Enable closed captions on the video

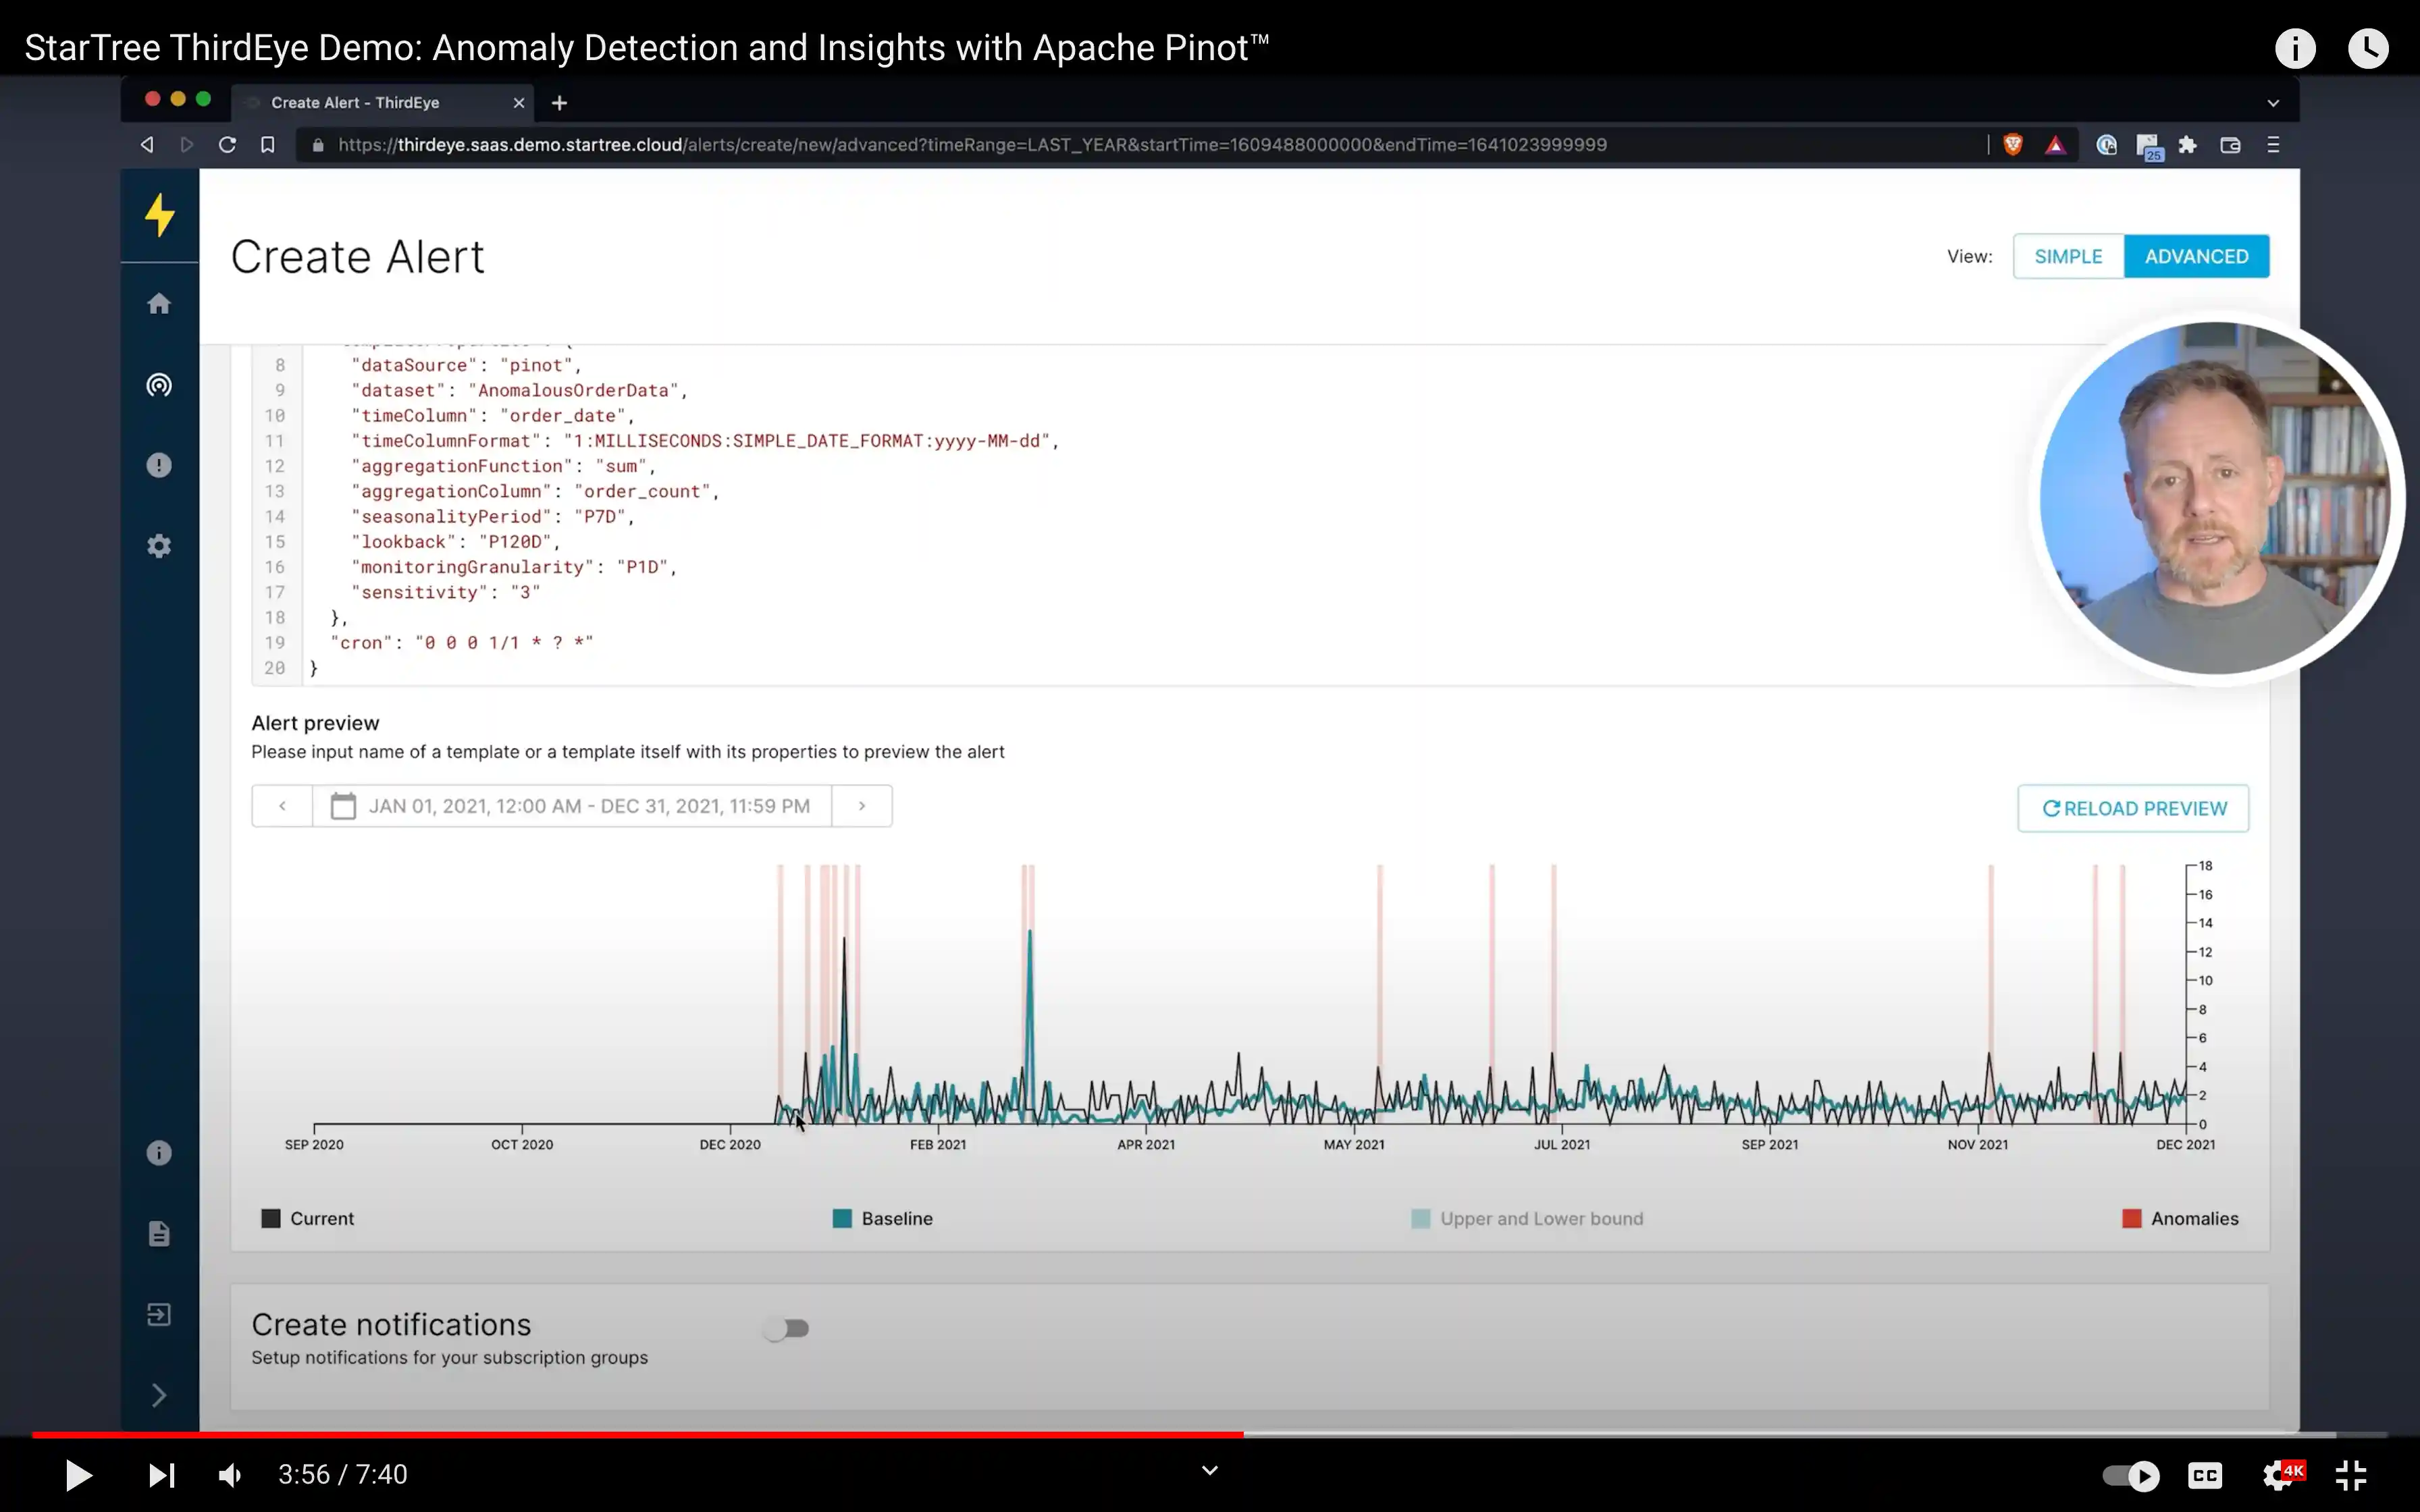tap(2206, 1475)
